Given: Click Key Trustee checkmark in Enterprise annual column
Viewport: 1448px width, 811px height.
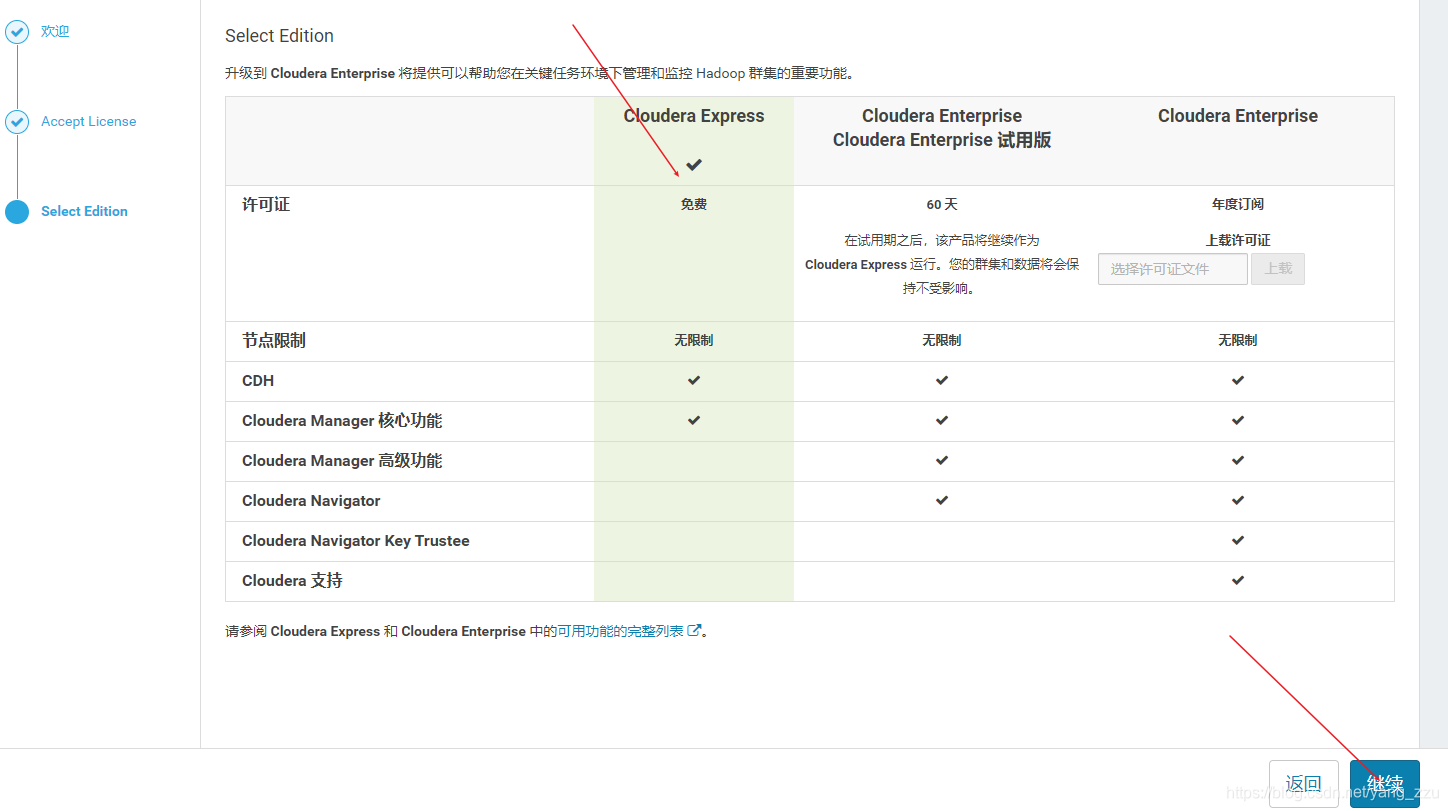Looking at the screenshot, I should [1238, 540].
